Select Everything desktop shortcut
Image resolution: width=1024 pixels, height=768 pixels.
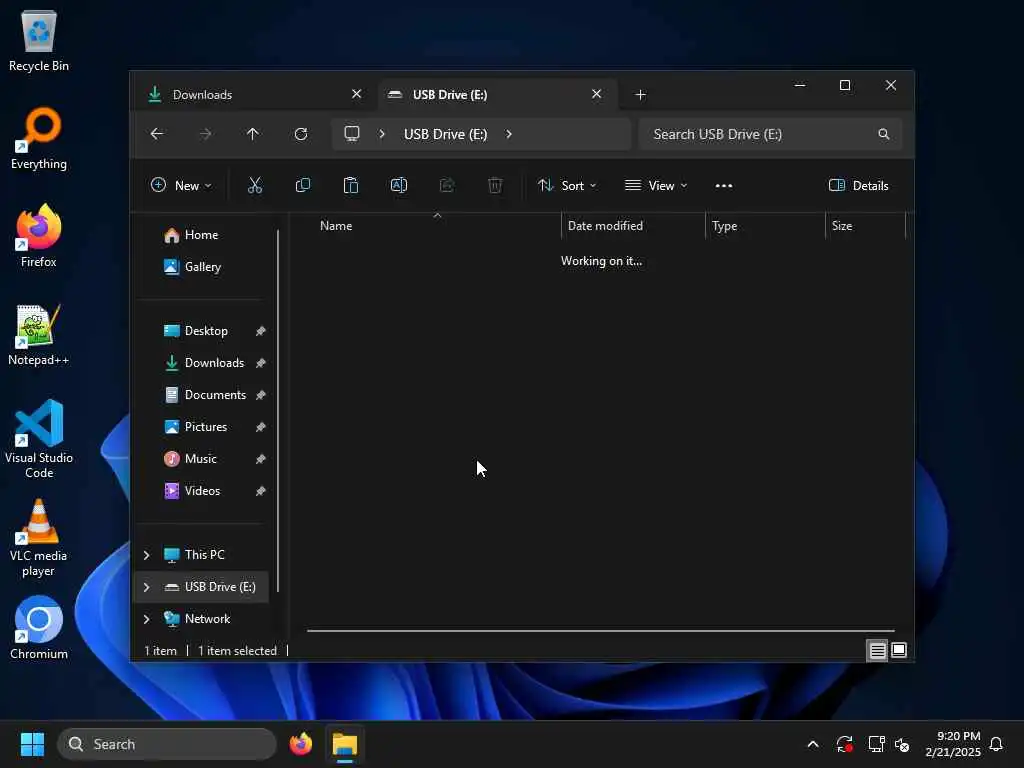[39, 138]
